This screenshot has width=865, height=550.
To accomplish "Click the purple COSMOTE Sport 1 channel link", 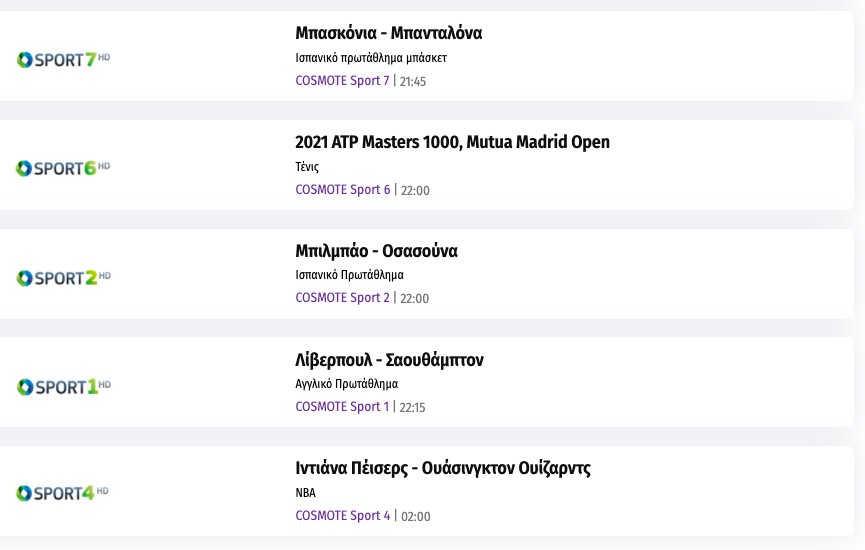I will tap(342, 407).
